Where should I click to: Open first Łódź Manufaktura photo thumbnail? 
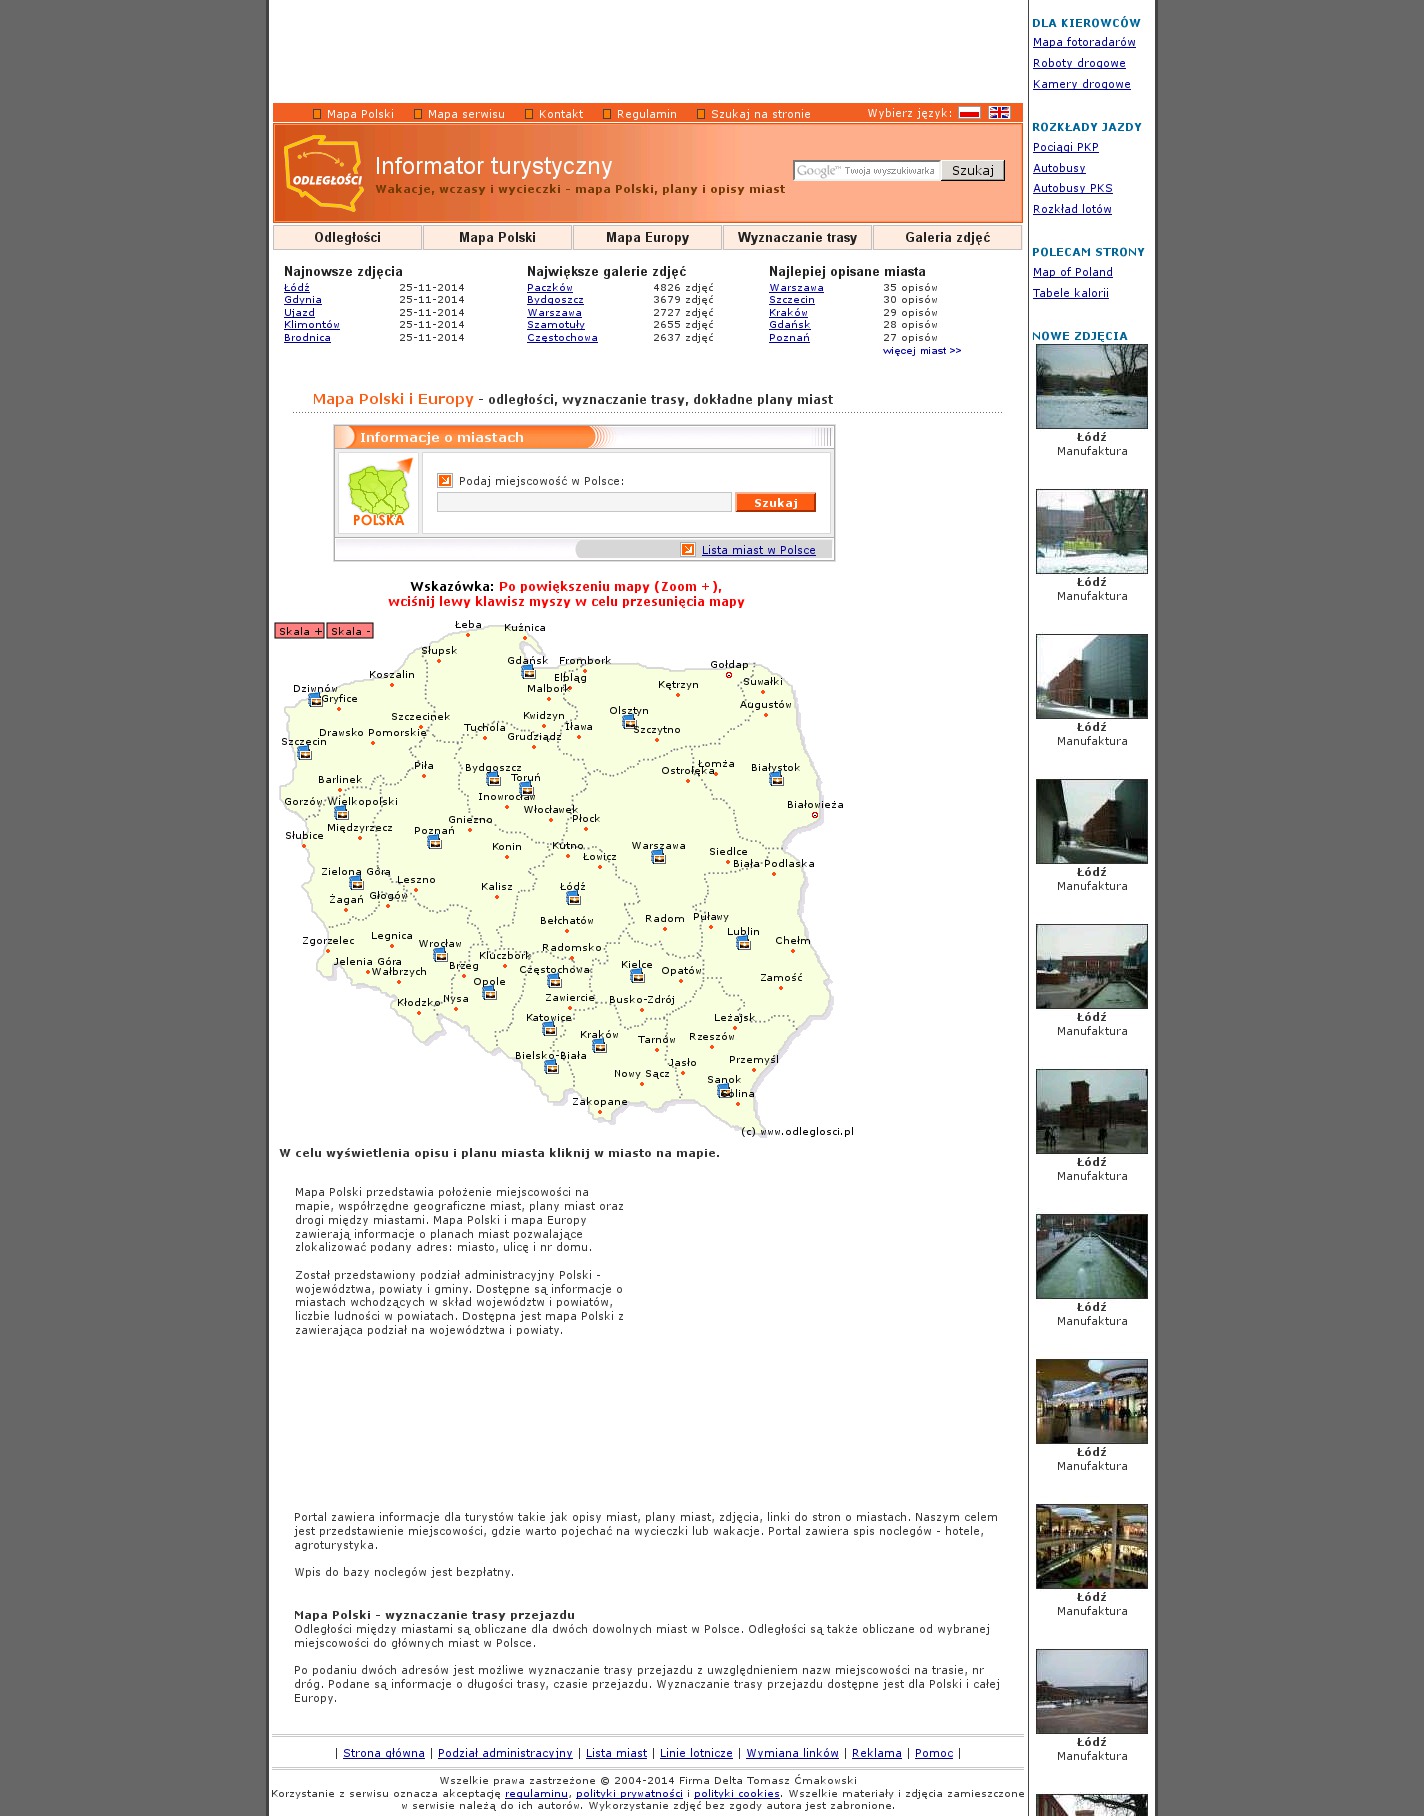(1091, 387)
